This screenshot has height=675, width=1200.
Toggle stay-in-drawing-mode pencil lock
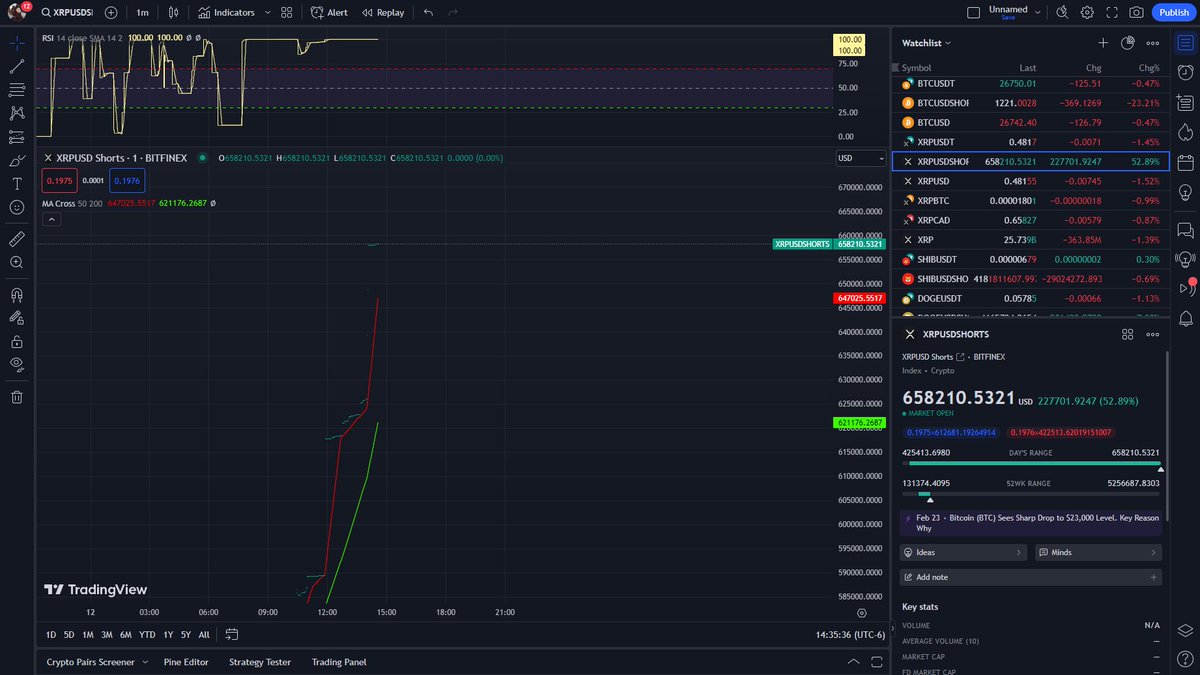click(17, 318)
